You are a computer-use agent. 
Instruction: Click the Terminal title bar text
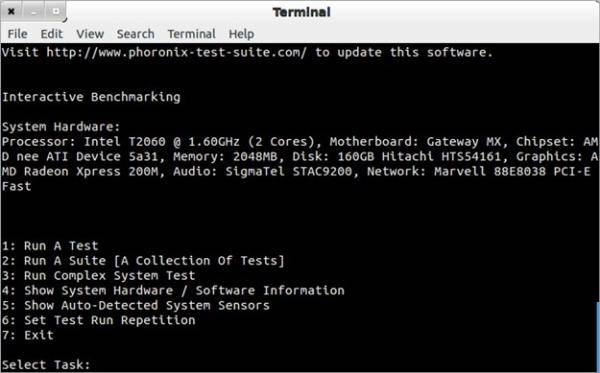coord(302,12)
